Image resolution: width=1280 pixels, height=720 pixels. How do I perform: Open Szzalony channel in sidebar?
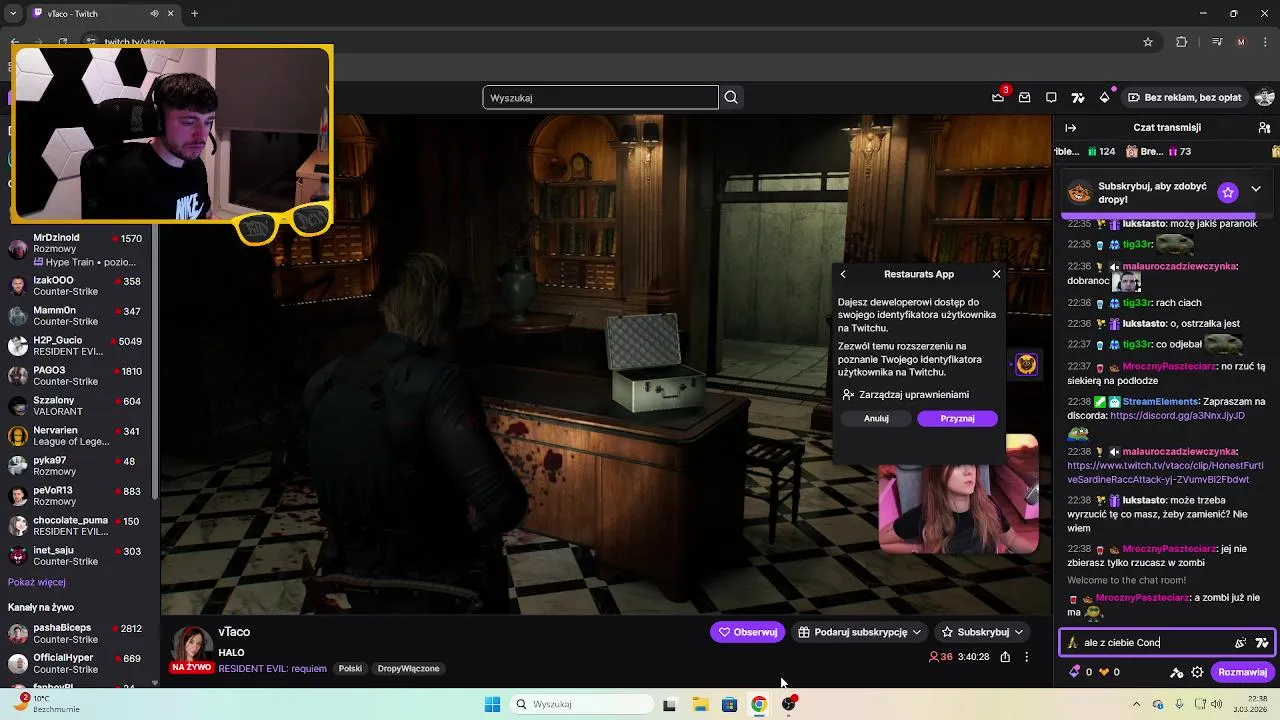coord(78,406)
